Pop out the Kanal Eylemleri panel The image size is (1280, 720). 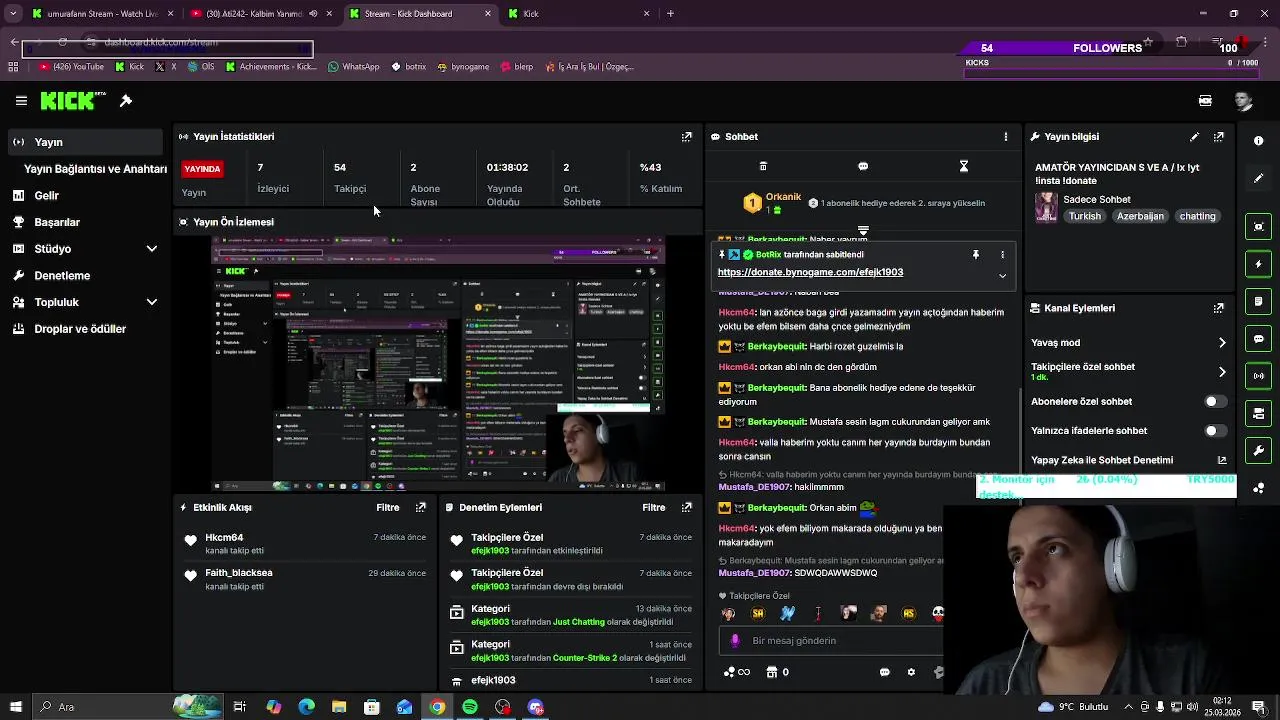pyautogui.click(x=1219, y=309)
